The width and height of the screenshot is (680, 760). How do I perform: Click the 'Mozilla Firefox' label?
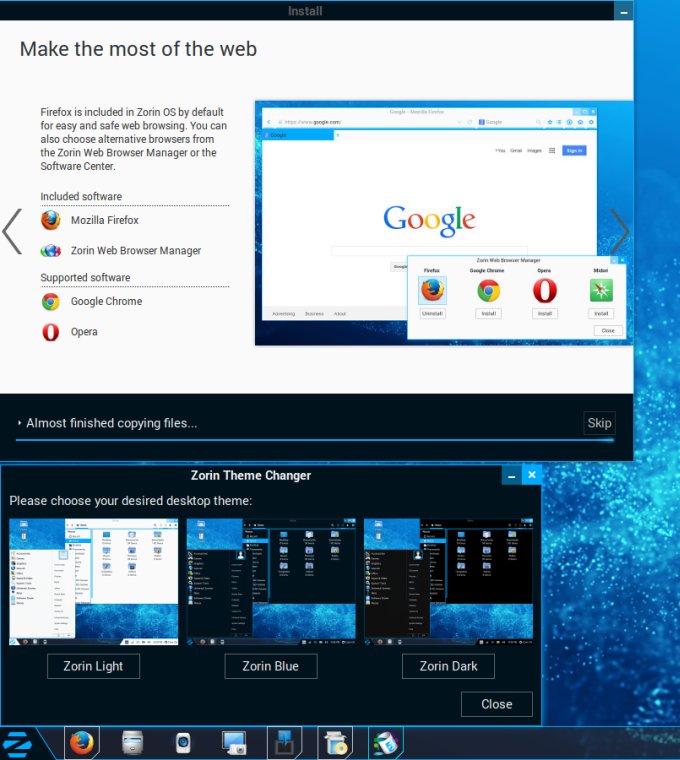point(105,221)
